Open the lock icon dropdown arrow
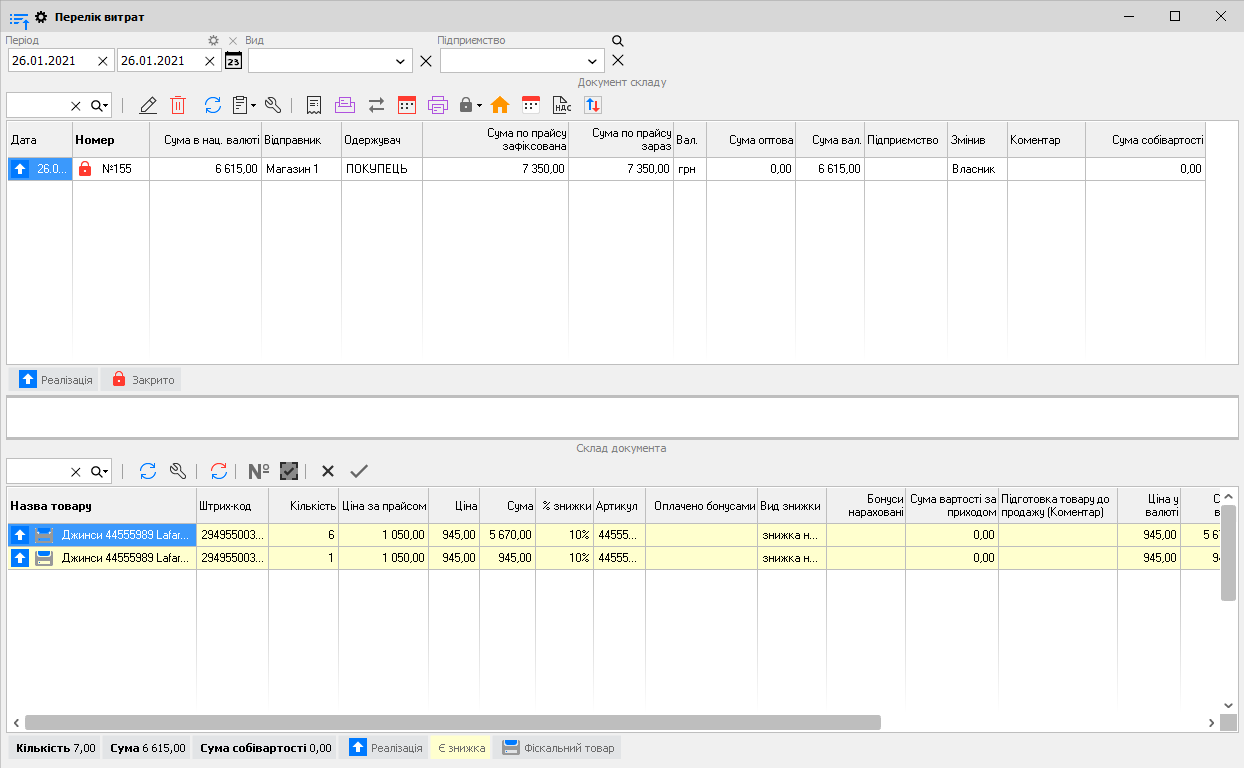Image resolution: width=1244 pixels, height=768 pixels. [x=480, y=105]
